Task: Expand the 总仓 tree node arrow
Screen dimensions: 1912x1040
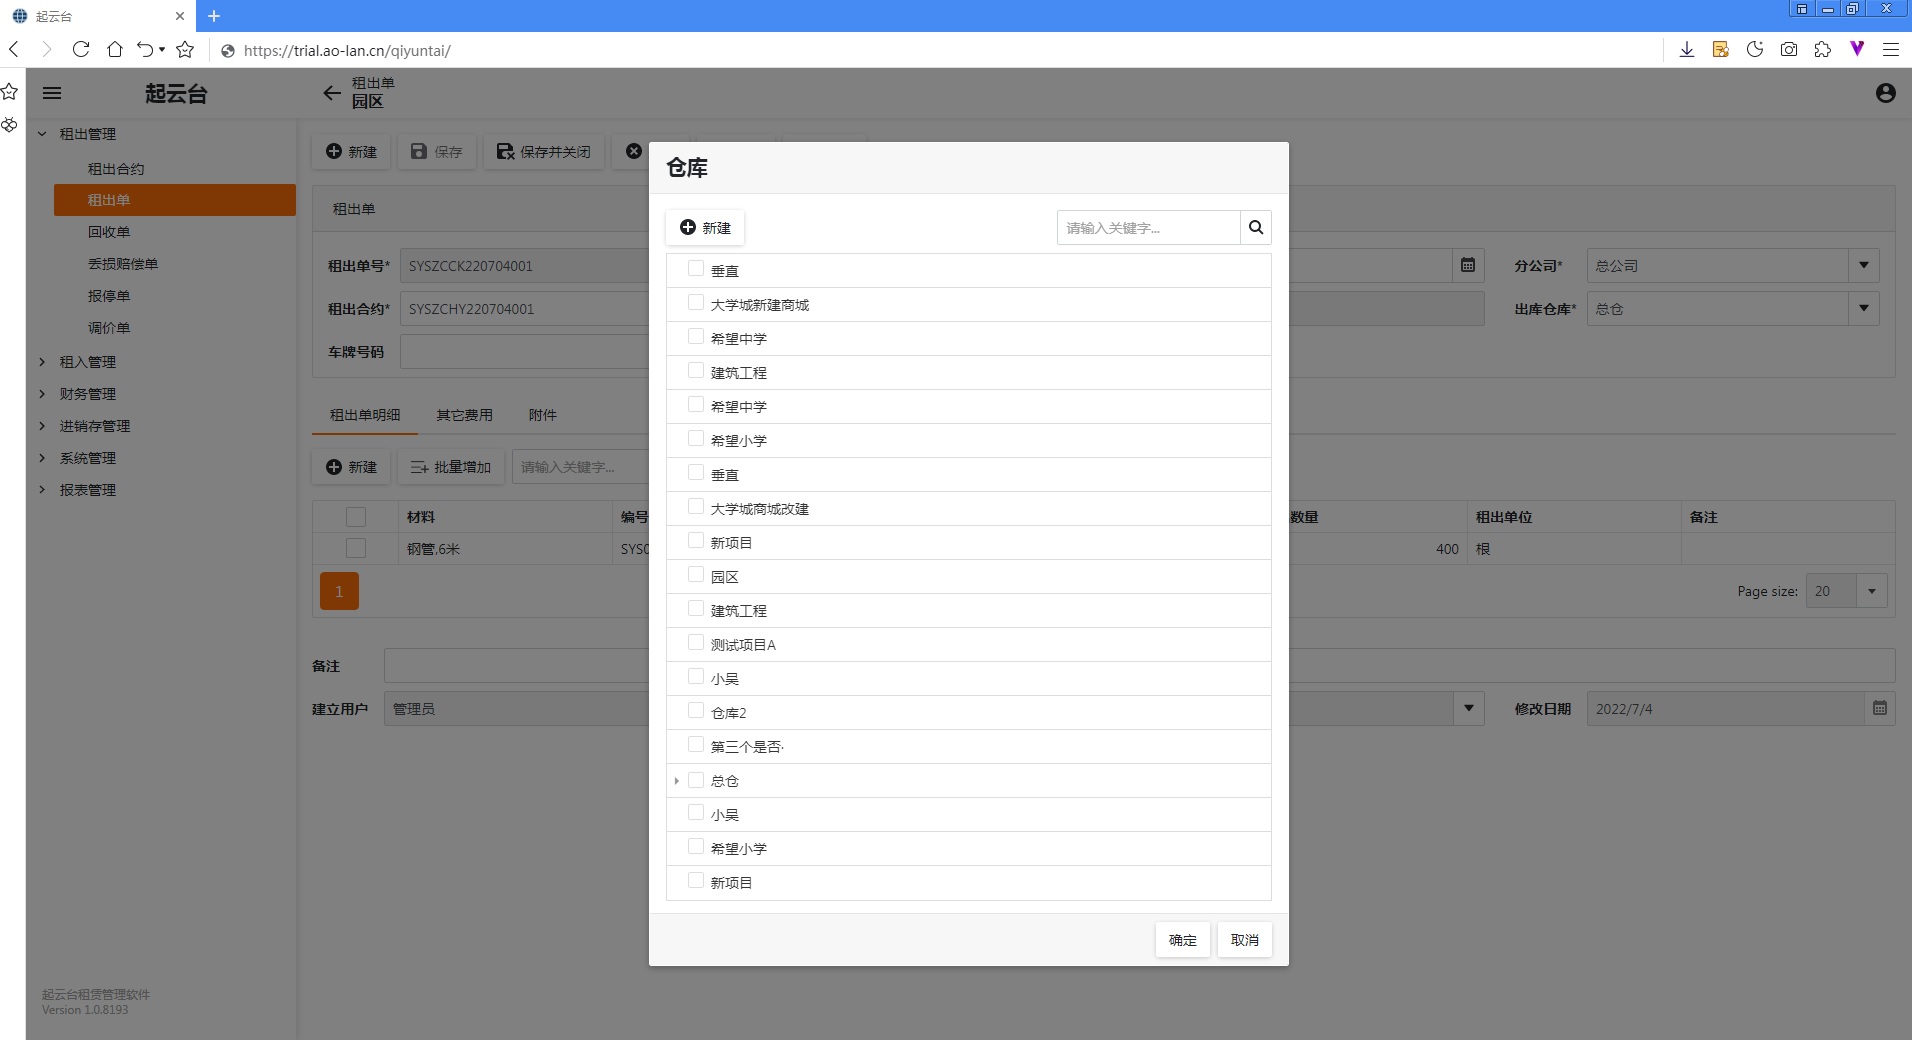Action: (x=677, y=781)
